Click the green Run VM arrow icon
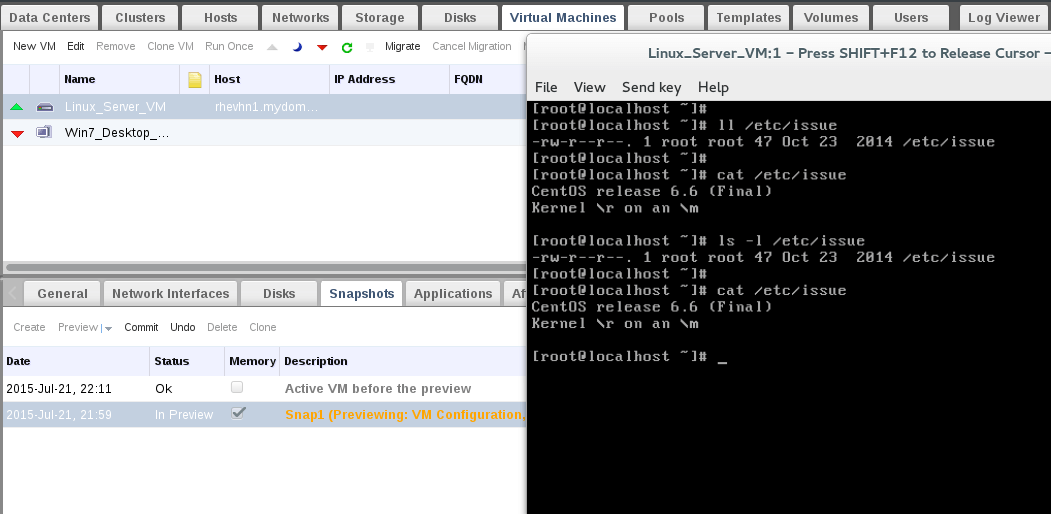Viewport: 1051px width, 514px height. pyautogui.click(x=272, y=47)
